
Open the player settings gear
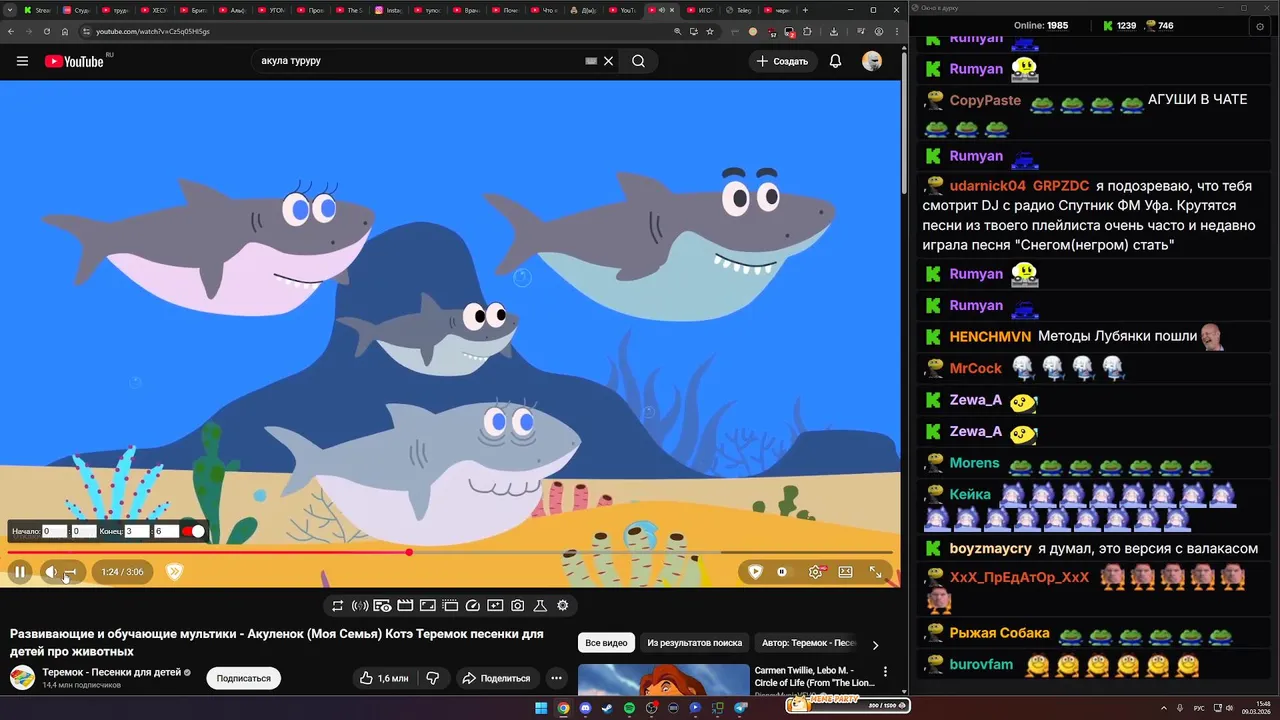816,572
